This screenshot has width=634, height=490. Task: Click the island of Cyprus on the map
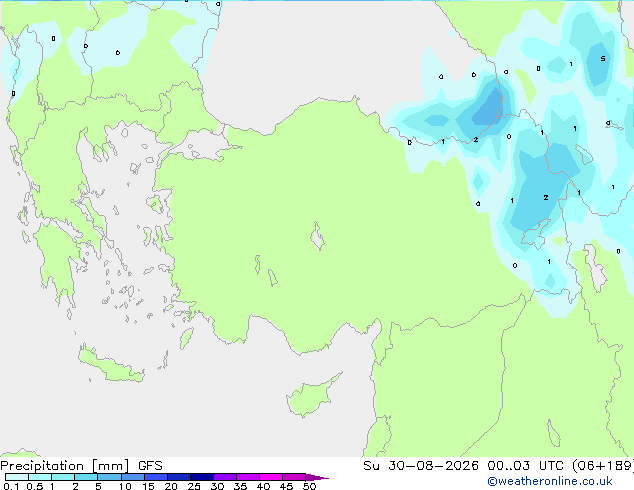pos(311,397)
